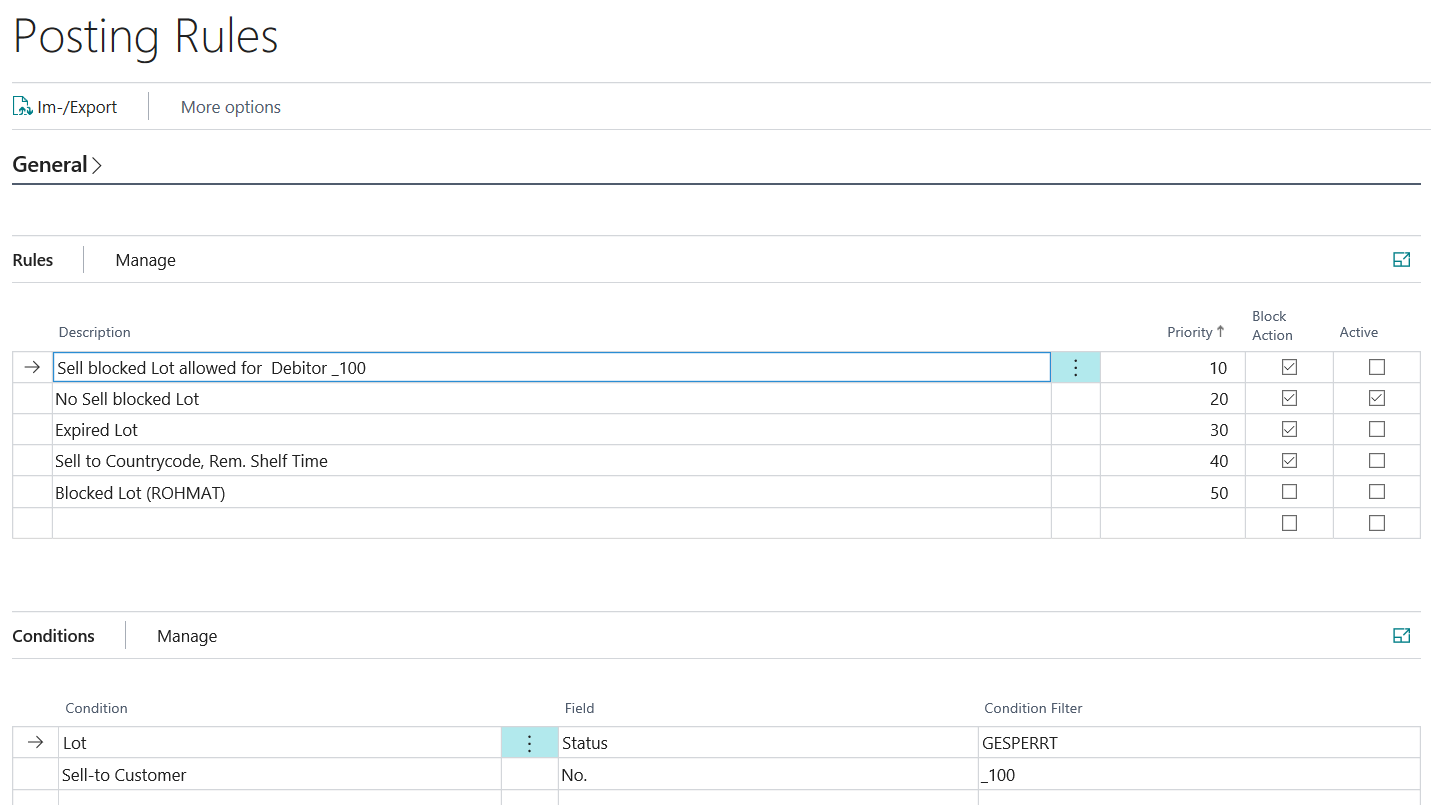This screenshot has width=1431, height=805.
Task: Expand the General section chevron
Action: point(97,165)
